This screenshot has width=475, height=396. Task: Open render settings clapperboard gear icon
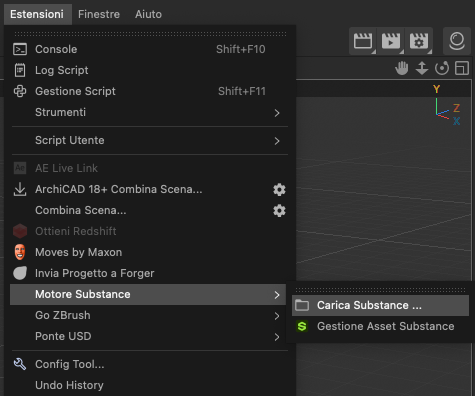pyautogui.click(x=419, y=41)
